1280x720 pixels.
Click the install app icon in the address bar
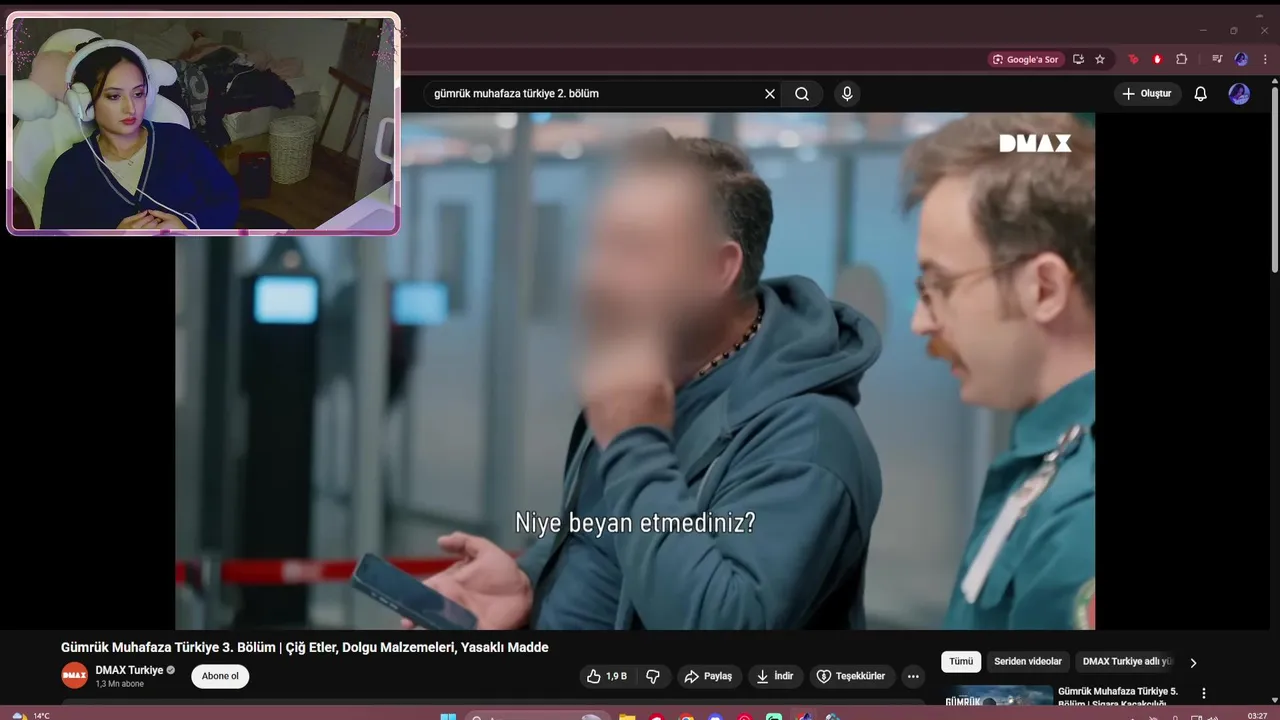tap(1078, 59)
